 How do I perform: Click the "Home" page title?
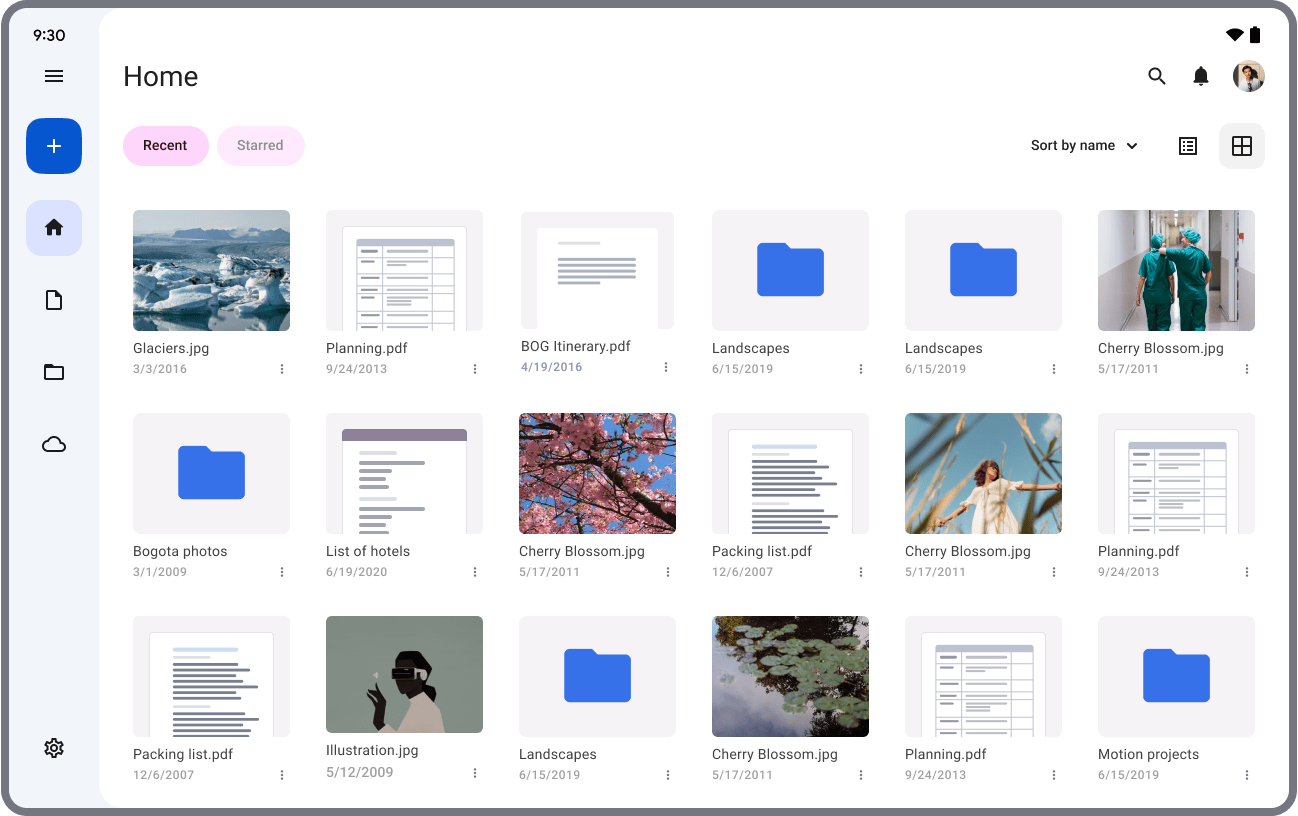161,77
